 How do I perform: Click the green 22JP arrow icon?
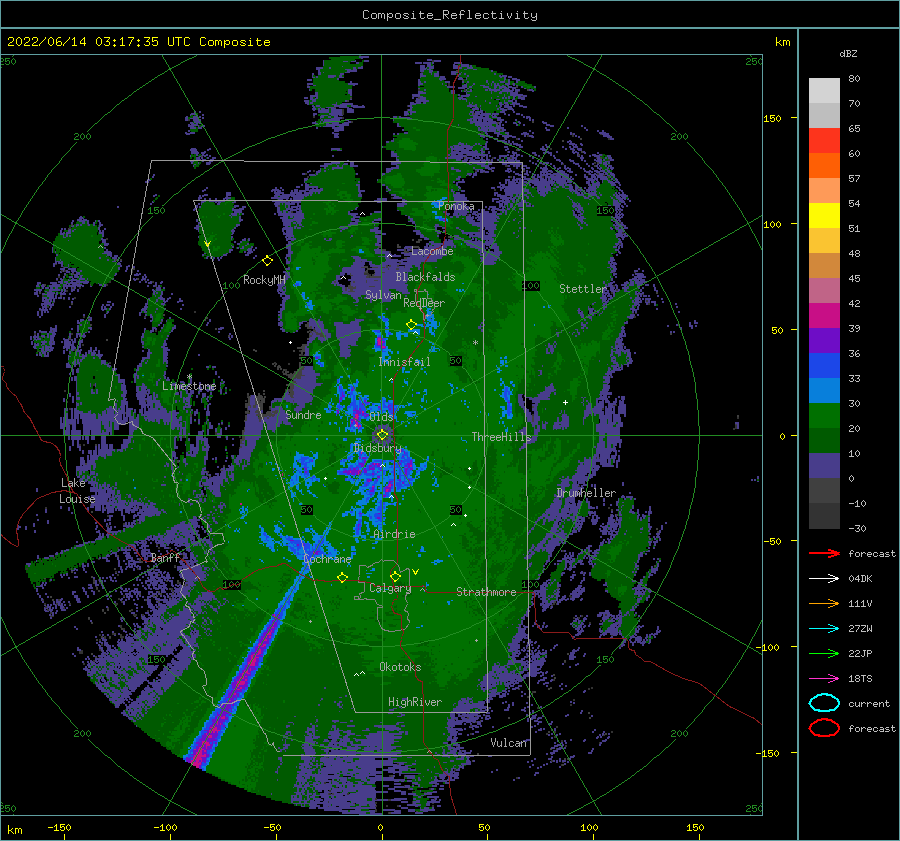point(824,653)
